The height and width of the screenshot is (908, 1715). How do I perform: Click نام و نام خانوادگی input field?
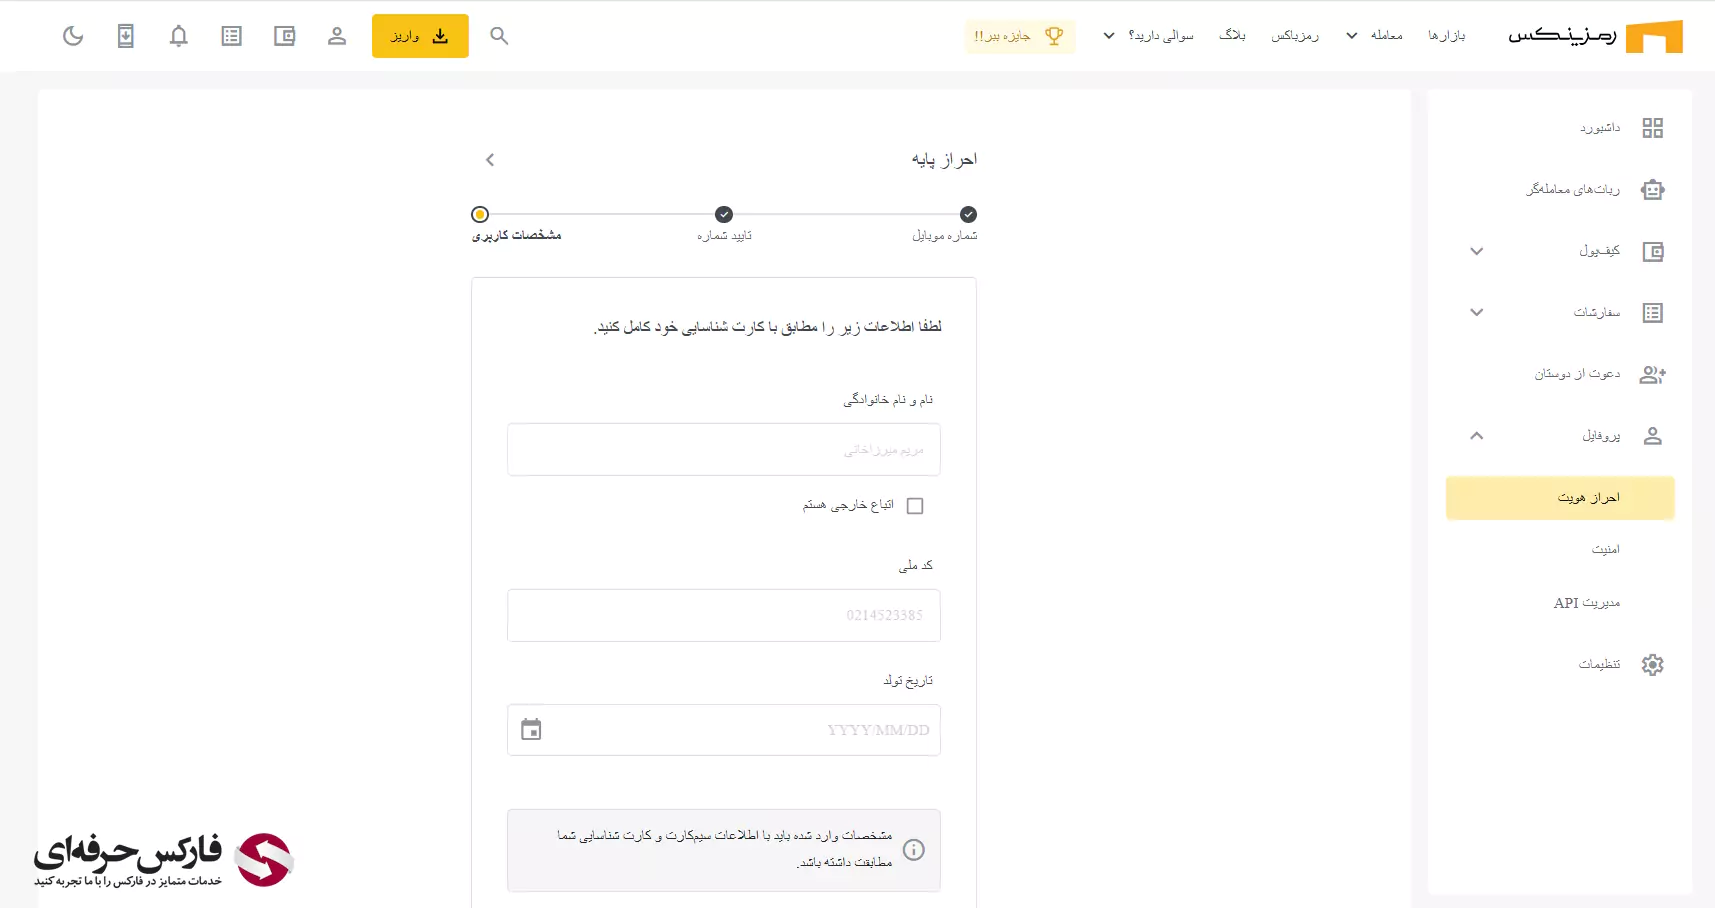pos(724,450)
